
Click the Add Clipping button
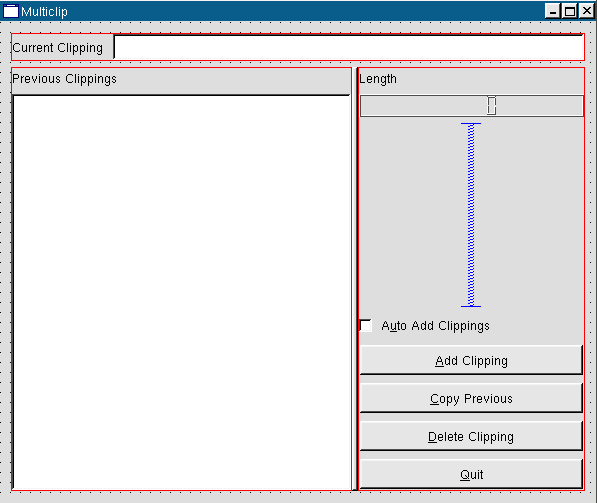(471, 360)
